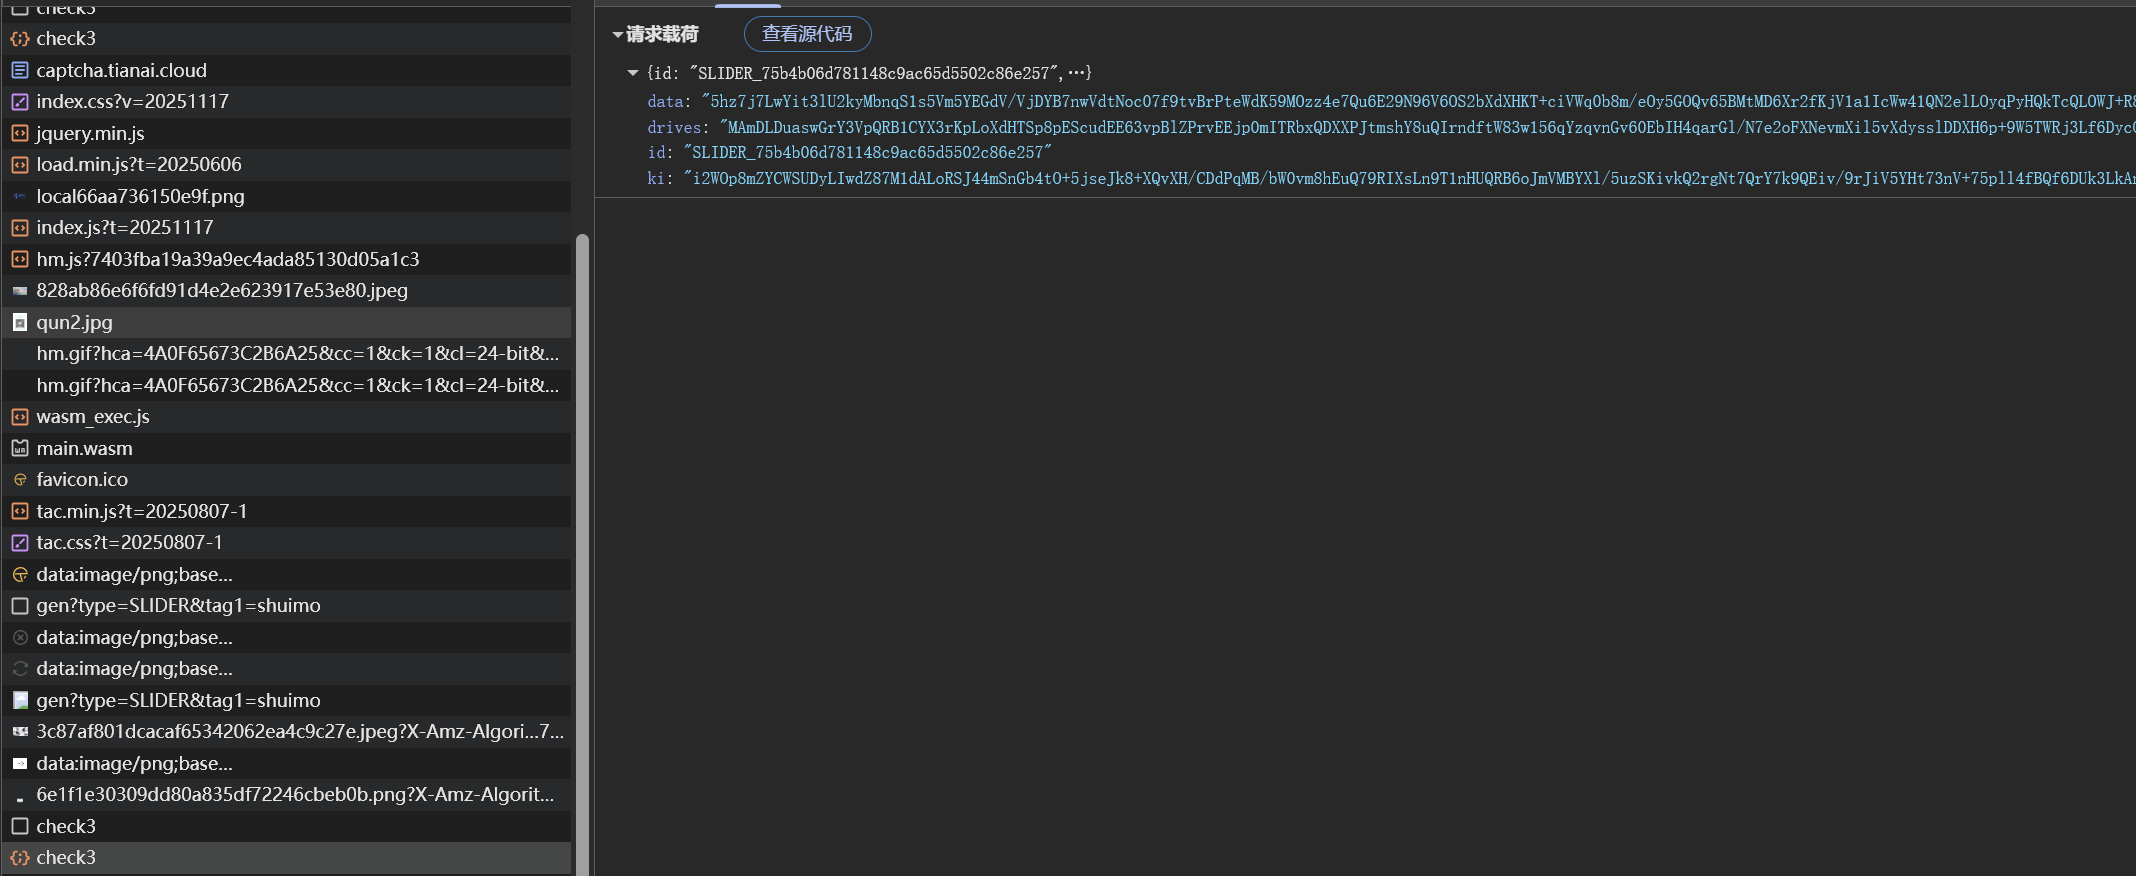This screenshot has height=876, width=2136.
Task: Click the favicon.ico request icon
Action: [x=20, y=480]
